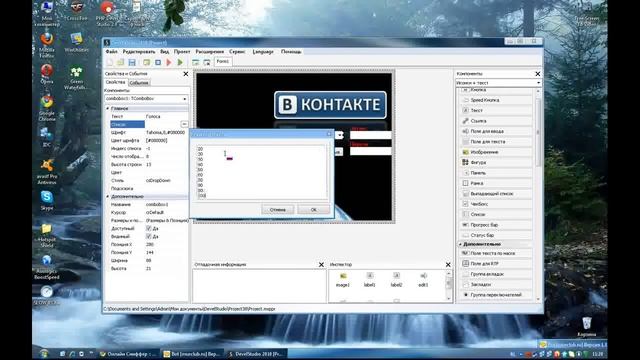Open the Сервис menu
Image resolution: width=640 pixels, height=360 pixels.
237,52
